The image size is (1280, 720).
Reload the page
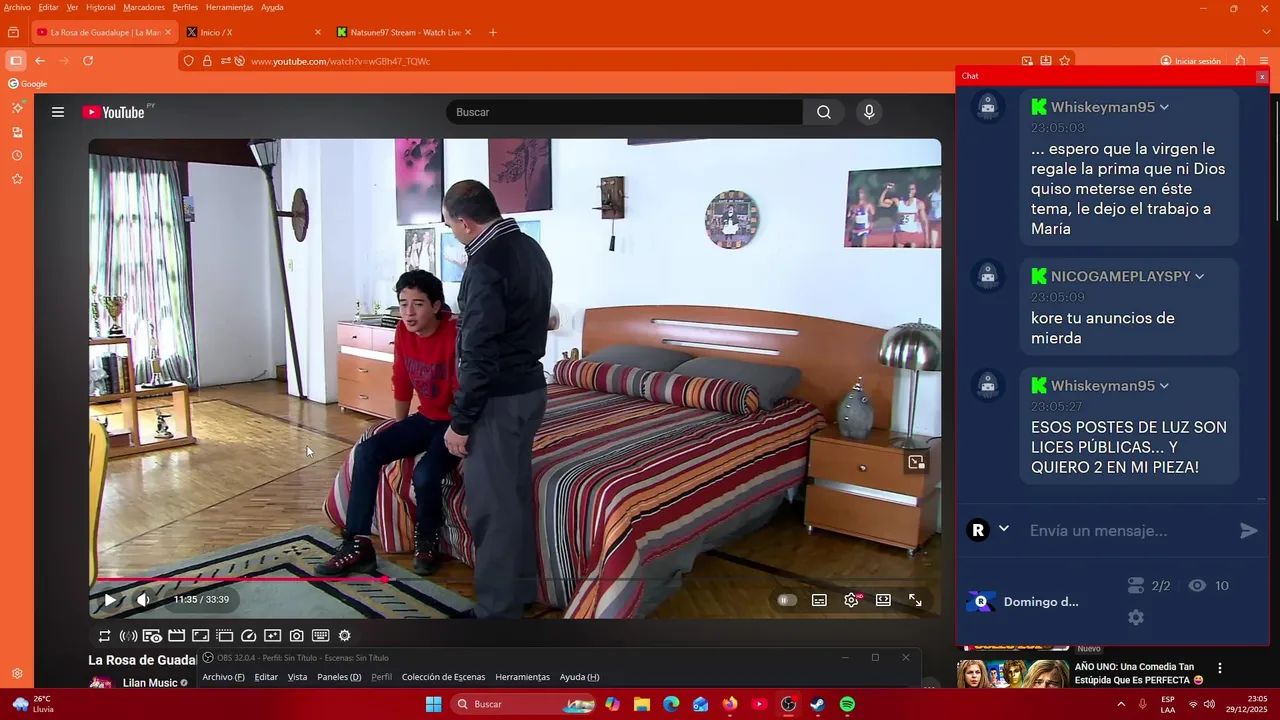pos(88,61)
